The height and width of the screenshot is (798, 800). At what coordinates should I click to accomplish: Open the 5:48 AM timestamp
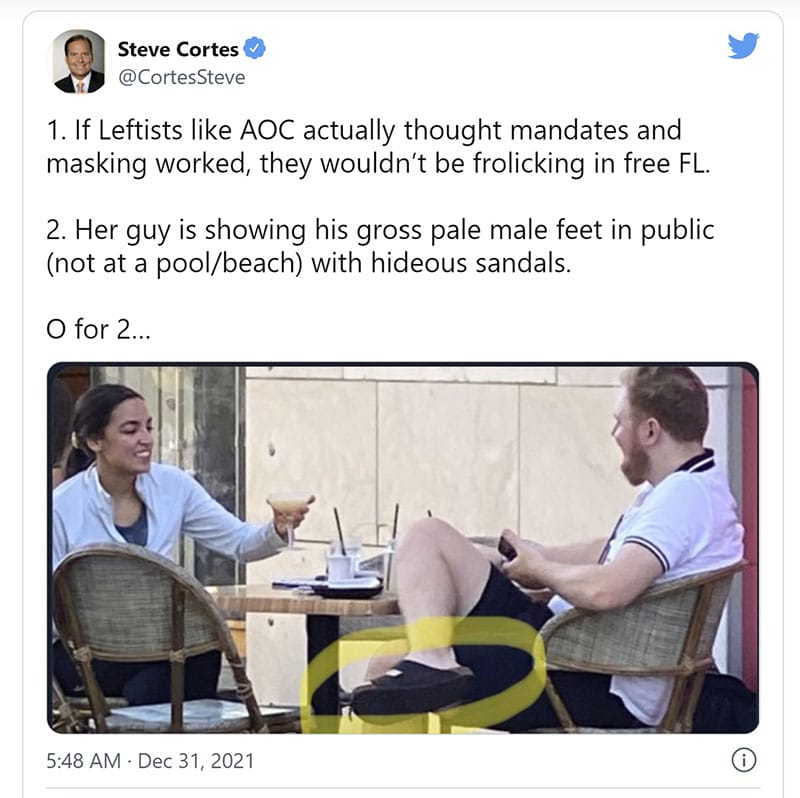coord(84,761)
